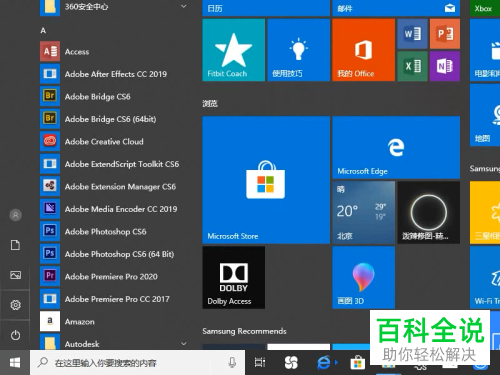Open the Microsoft Edge tile
Viewport: 500px width, 375px height.
(x=396, y=147)
